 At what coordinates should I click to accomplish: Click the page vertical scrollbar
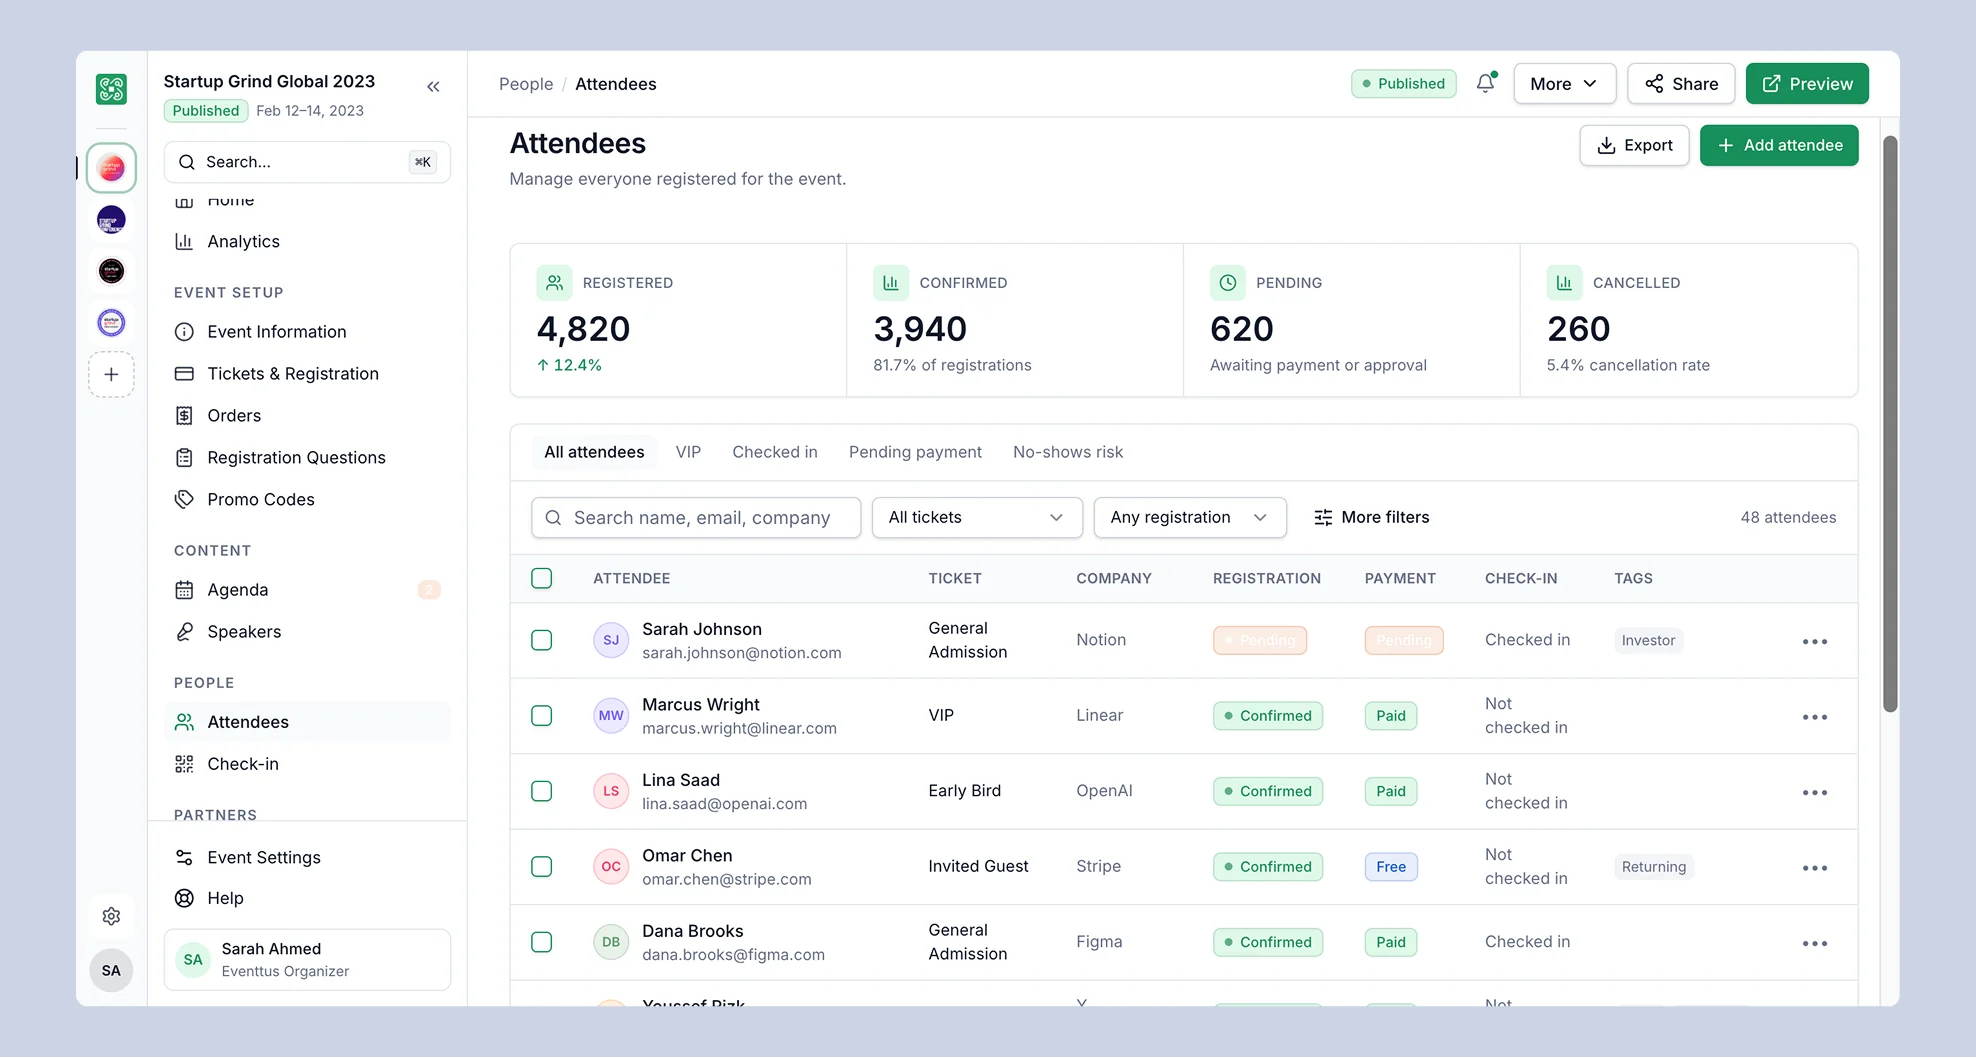pyautogui.click(x=1889, y=425)
